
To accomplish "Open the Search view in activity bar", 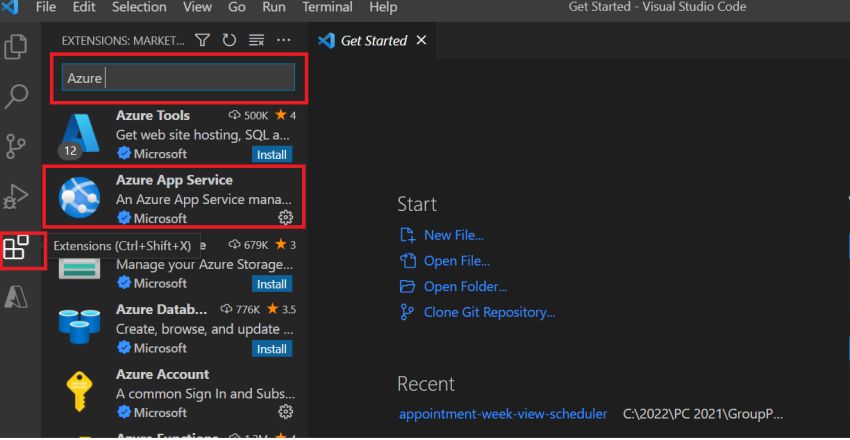I will coord(16,96).
